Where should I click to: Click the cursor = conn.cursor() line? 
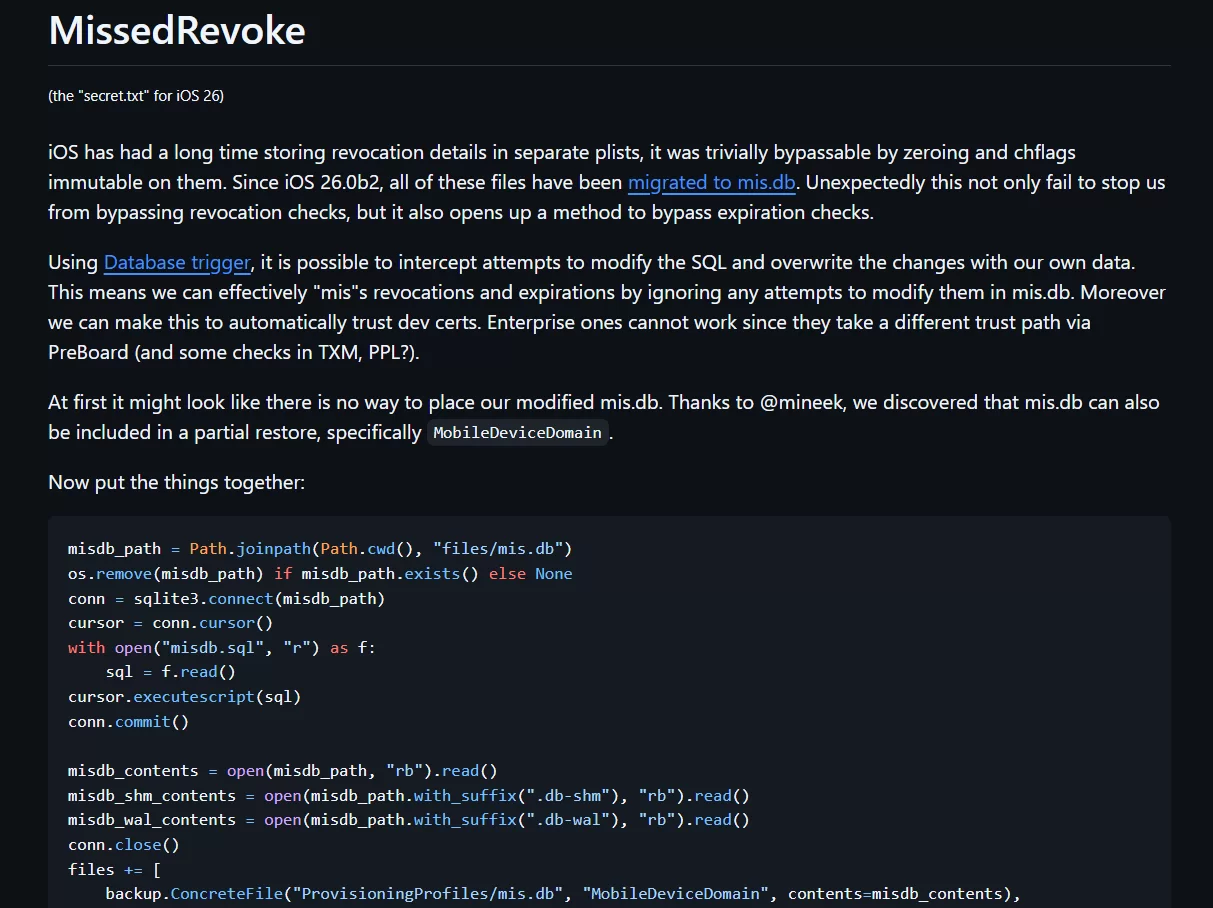coord(170,623)
